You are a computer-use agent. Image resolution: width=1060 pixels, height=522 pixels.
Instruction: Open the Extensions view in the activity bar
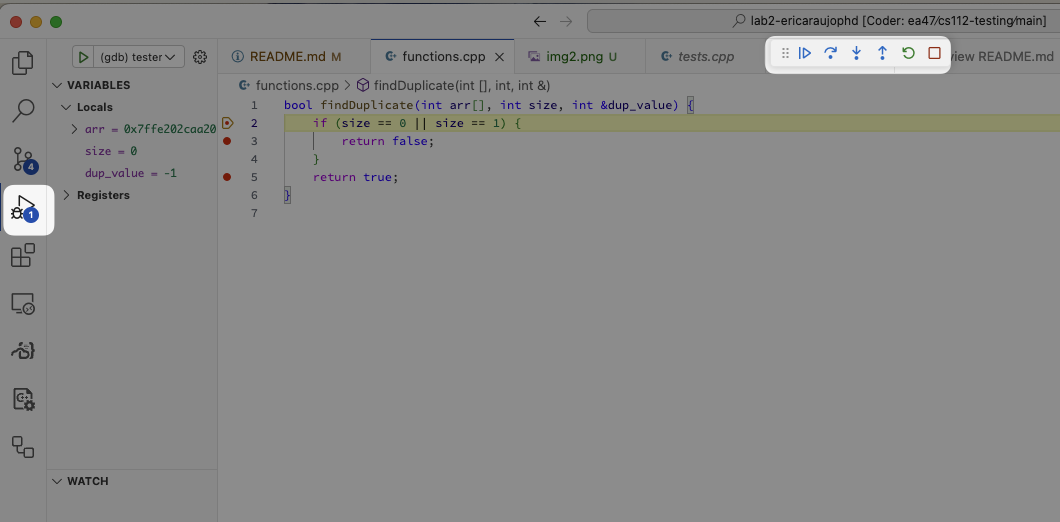[x=23, y=256]
